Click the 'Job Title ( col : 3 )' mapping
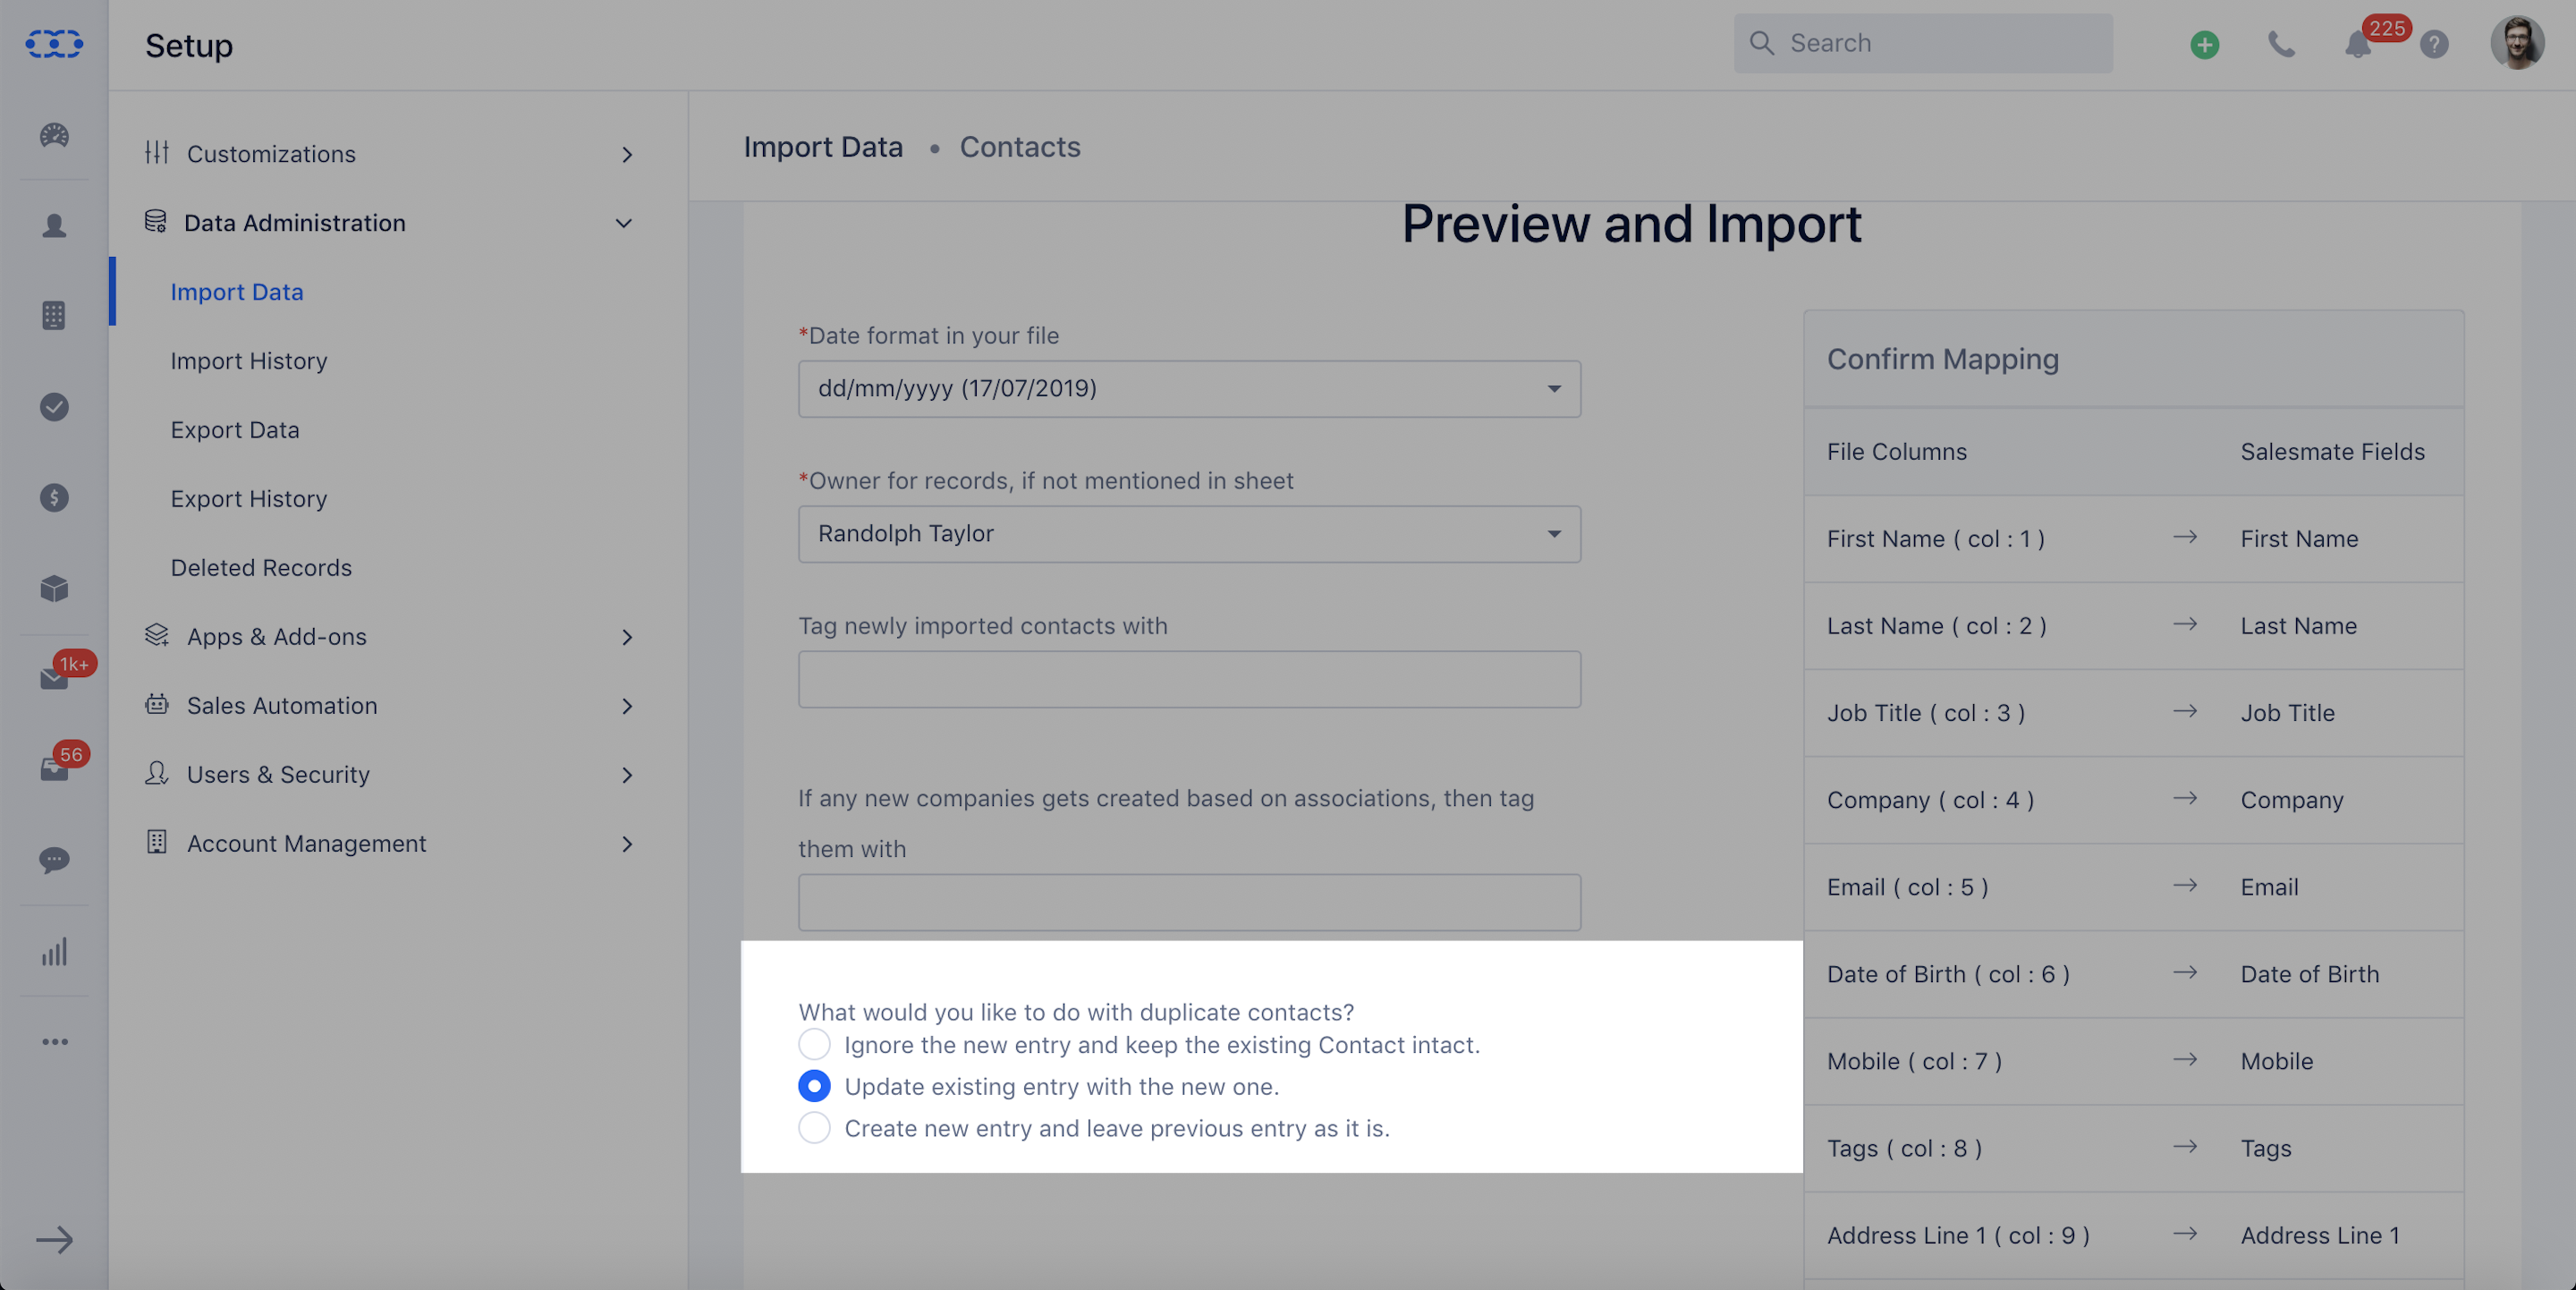Image resolution: width=2576 pixels, height=1290 pixels. (x=1926, y=713)
